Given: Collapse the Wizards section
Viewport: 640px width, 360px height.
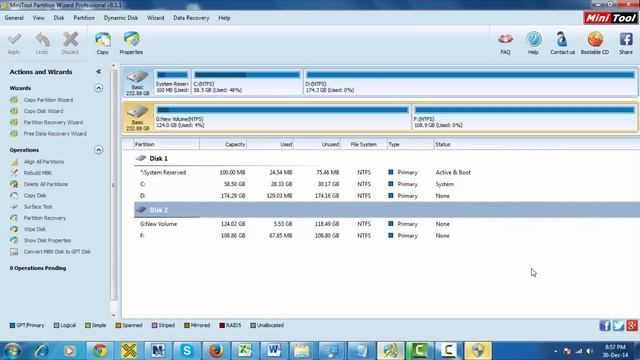Looking at the screenshot, I should (x=98, y=88).
